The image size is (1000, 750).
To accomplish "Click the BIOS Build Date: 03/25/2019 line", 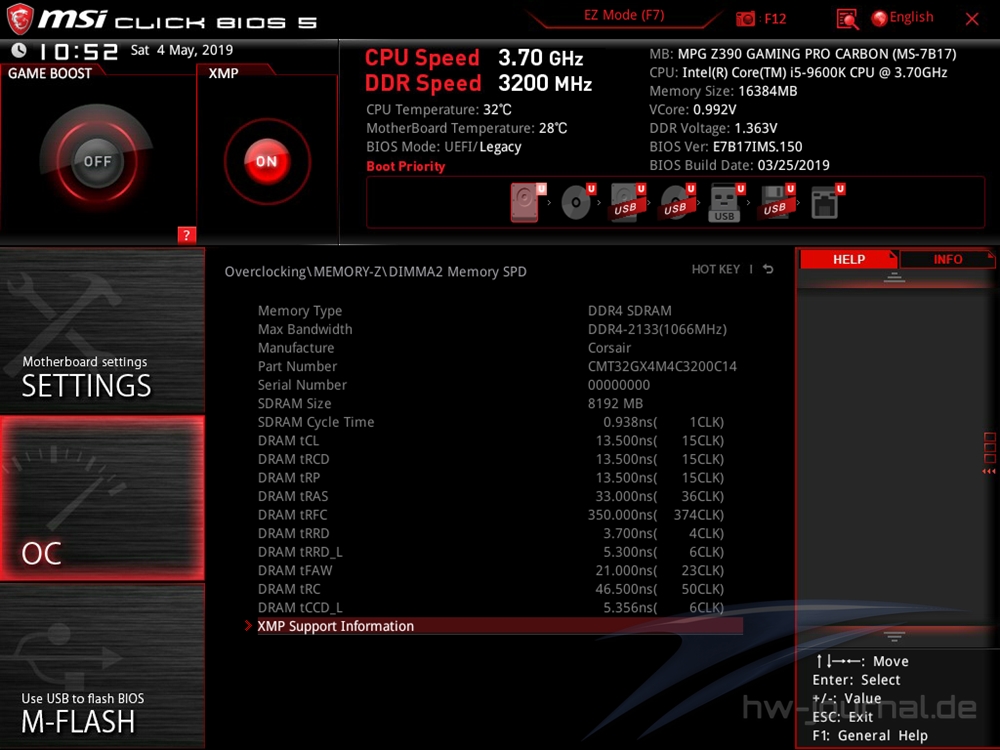I will [739, 165].
